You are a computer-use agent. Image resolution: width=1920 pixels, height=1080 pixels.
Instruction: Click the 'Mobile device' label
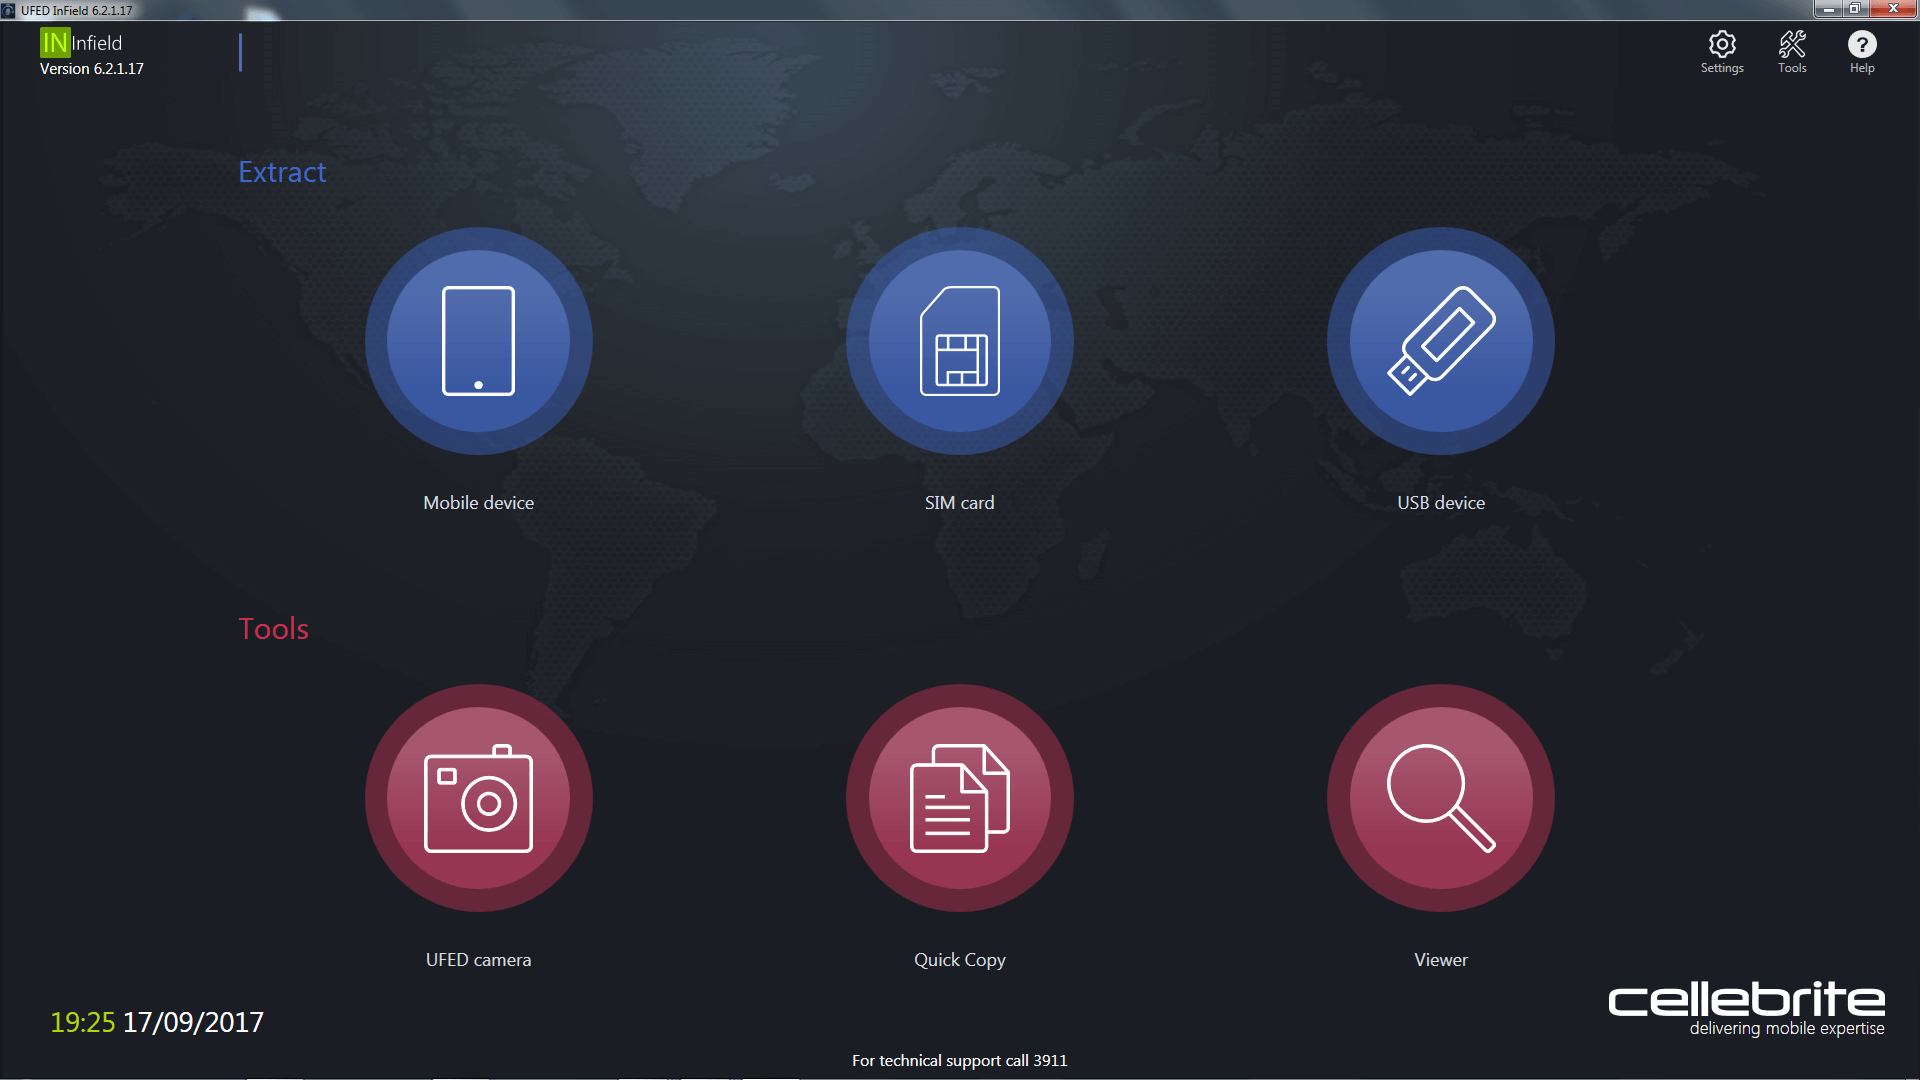(x=478, y=503)
